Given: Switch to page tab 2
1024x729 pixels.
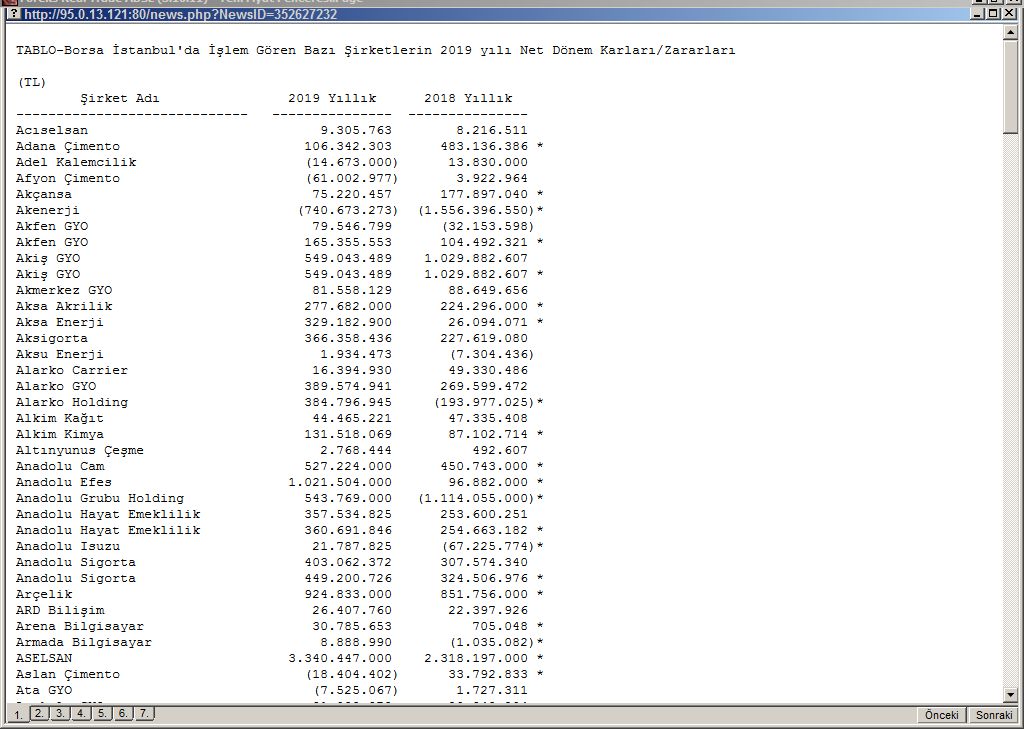Looking at the screenshot, I should (39, 713).
